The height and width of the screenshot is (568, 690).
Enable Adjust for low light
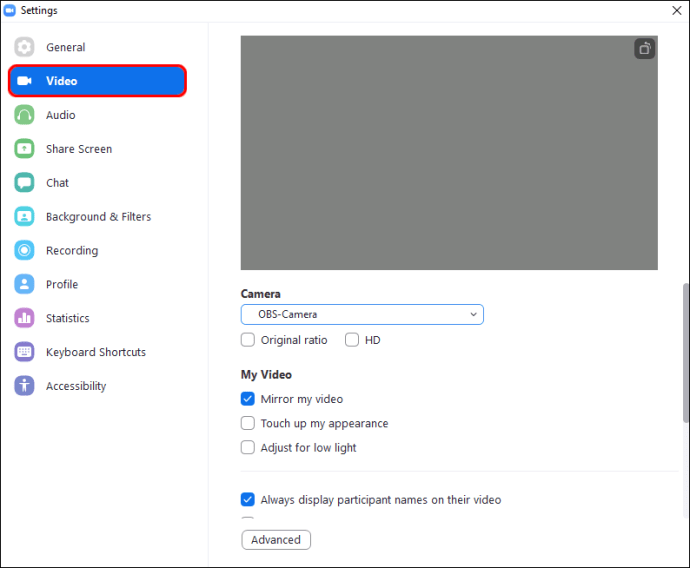coord(248,447)
